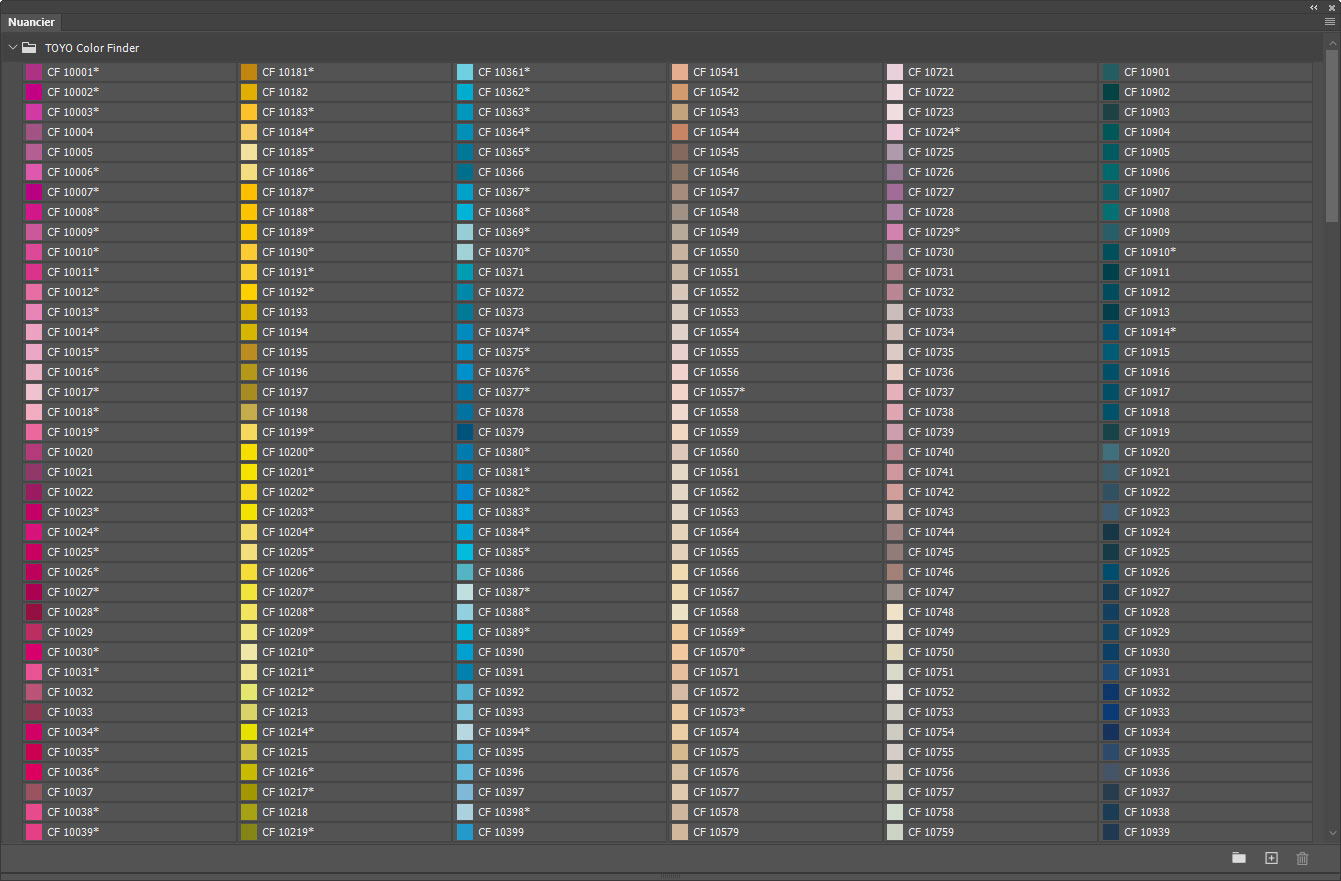Select the TOYO Color Finder group name
This screenshot has height=881, width=1341.
click(x=91, y=47)
